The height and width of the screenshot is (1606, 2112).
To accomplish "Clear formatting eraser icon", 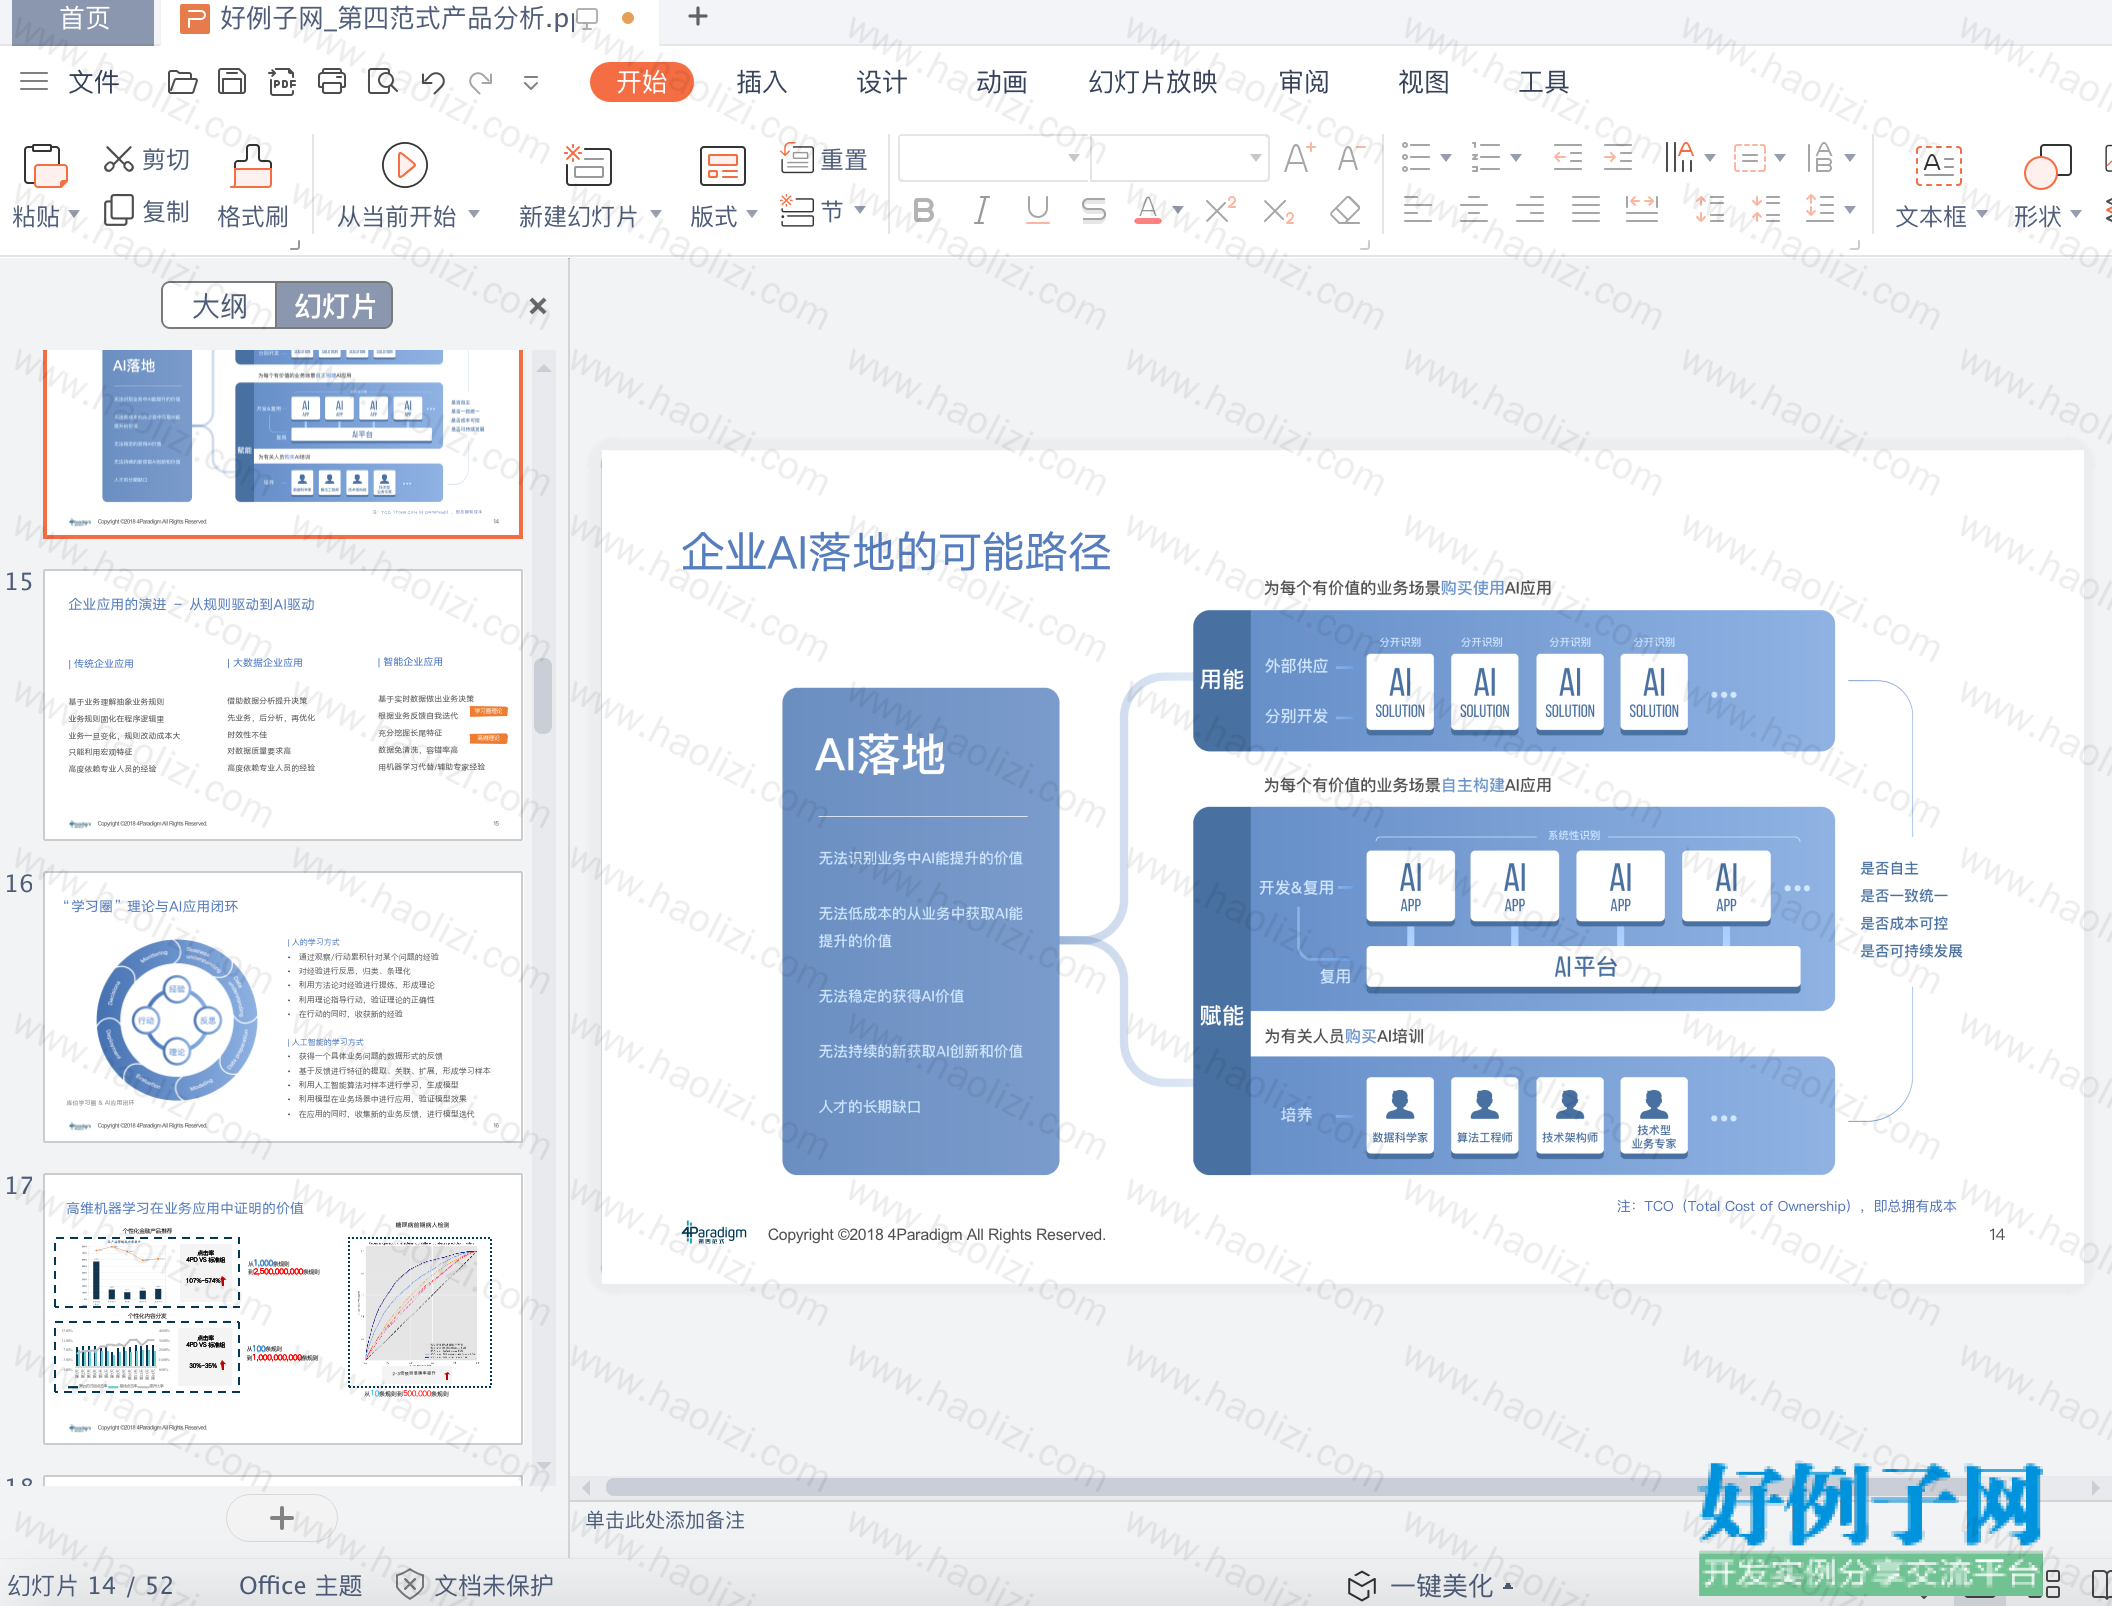I will tap(1346, 211).
